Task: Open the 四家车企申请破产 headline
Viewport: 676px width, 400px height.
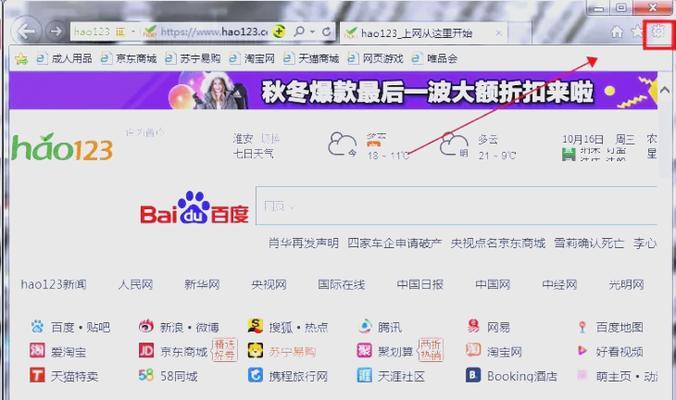Action: 394,243
